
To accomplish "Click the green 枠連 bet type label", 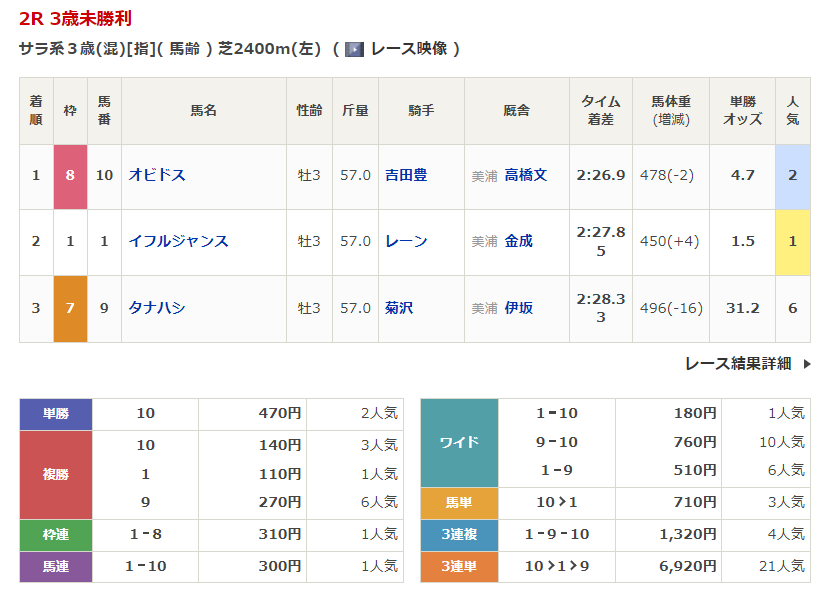I will (56, 536).
